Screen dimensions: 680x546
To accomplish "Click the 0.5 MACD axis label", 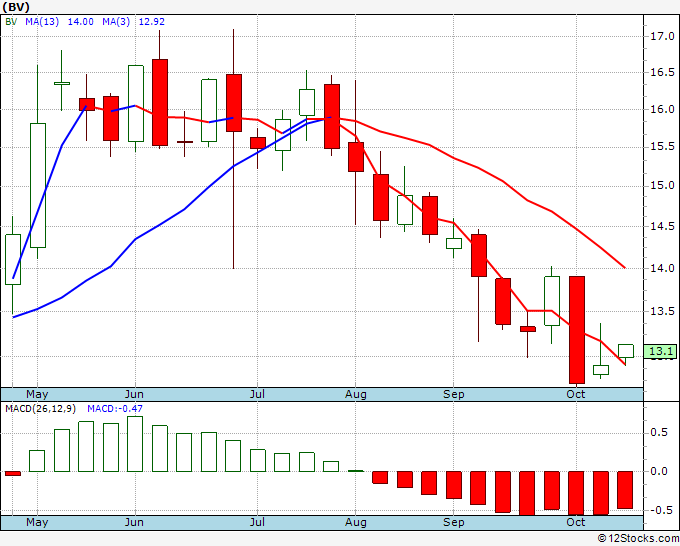I will (x=659, y=433).
